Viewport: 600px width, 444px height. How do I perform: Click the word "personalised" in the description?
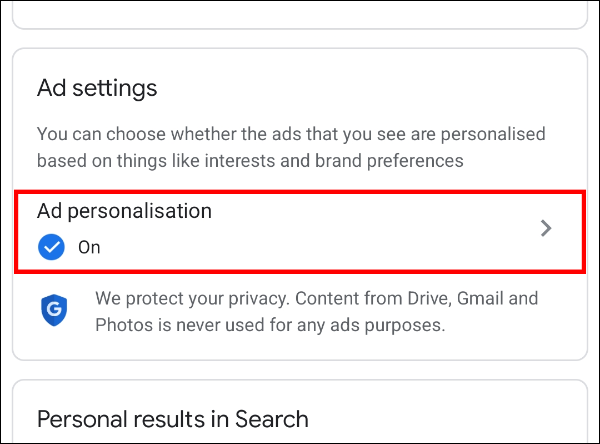tap(493, 135)
